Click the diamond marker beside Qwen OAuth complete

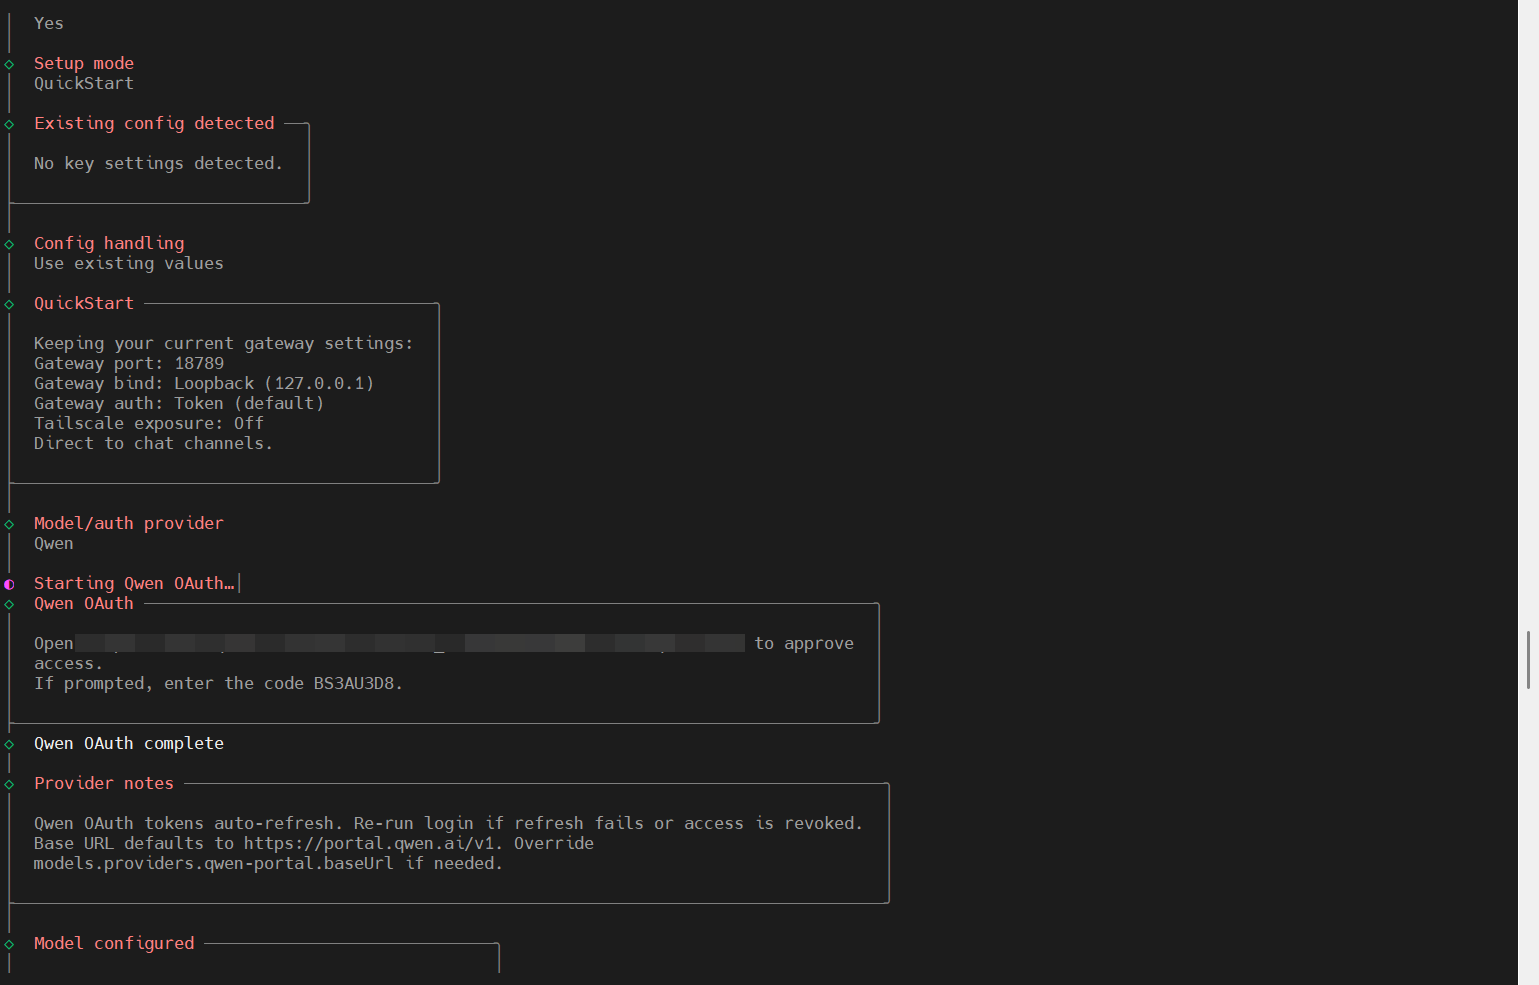point(9,744)
